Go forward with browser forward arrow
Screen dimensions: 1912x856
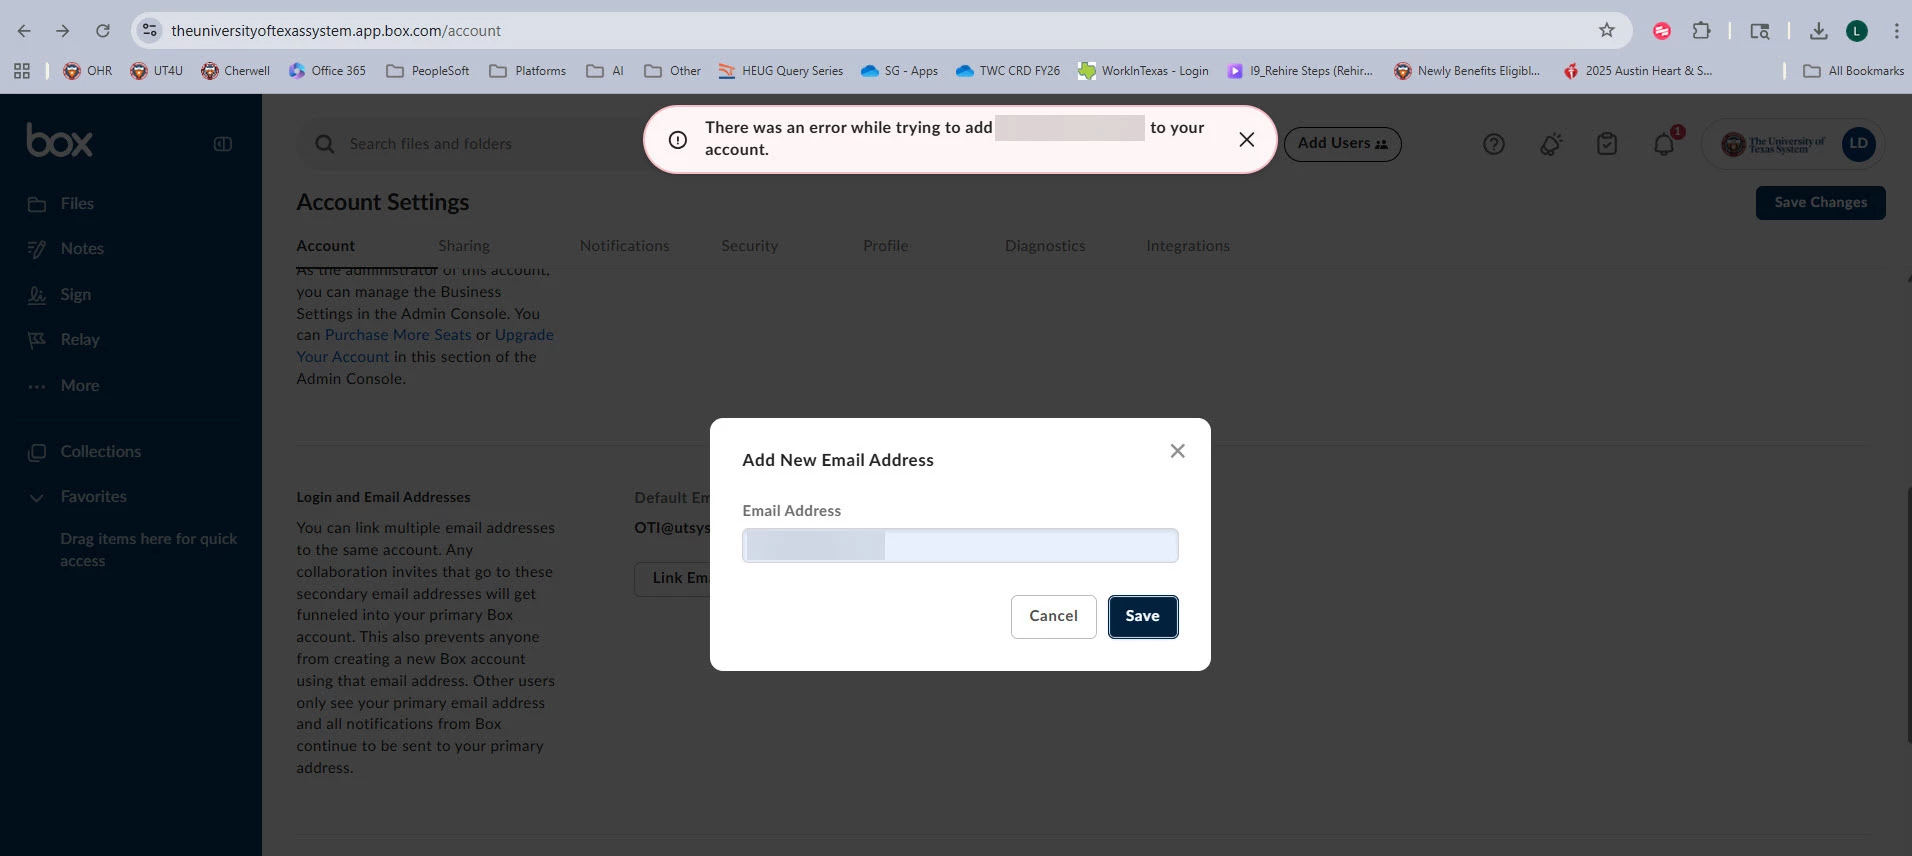tap(63, 31)
